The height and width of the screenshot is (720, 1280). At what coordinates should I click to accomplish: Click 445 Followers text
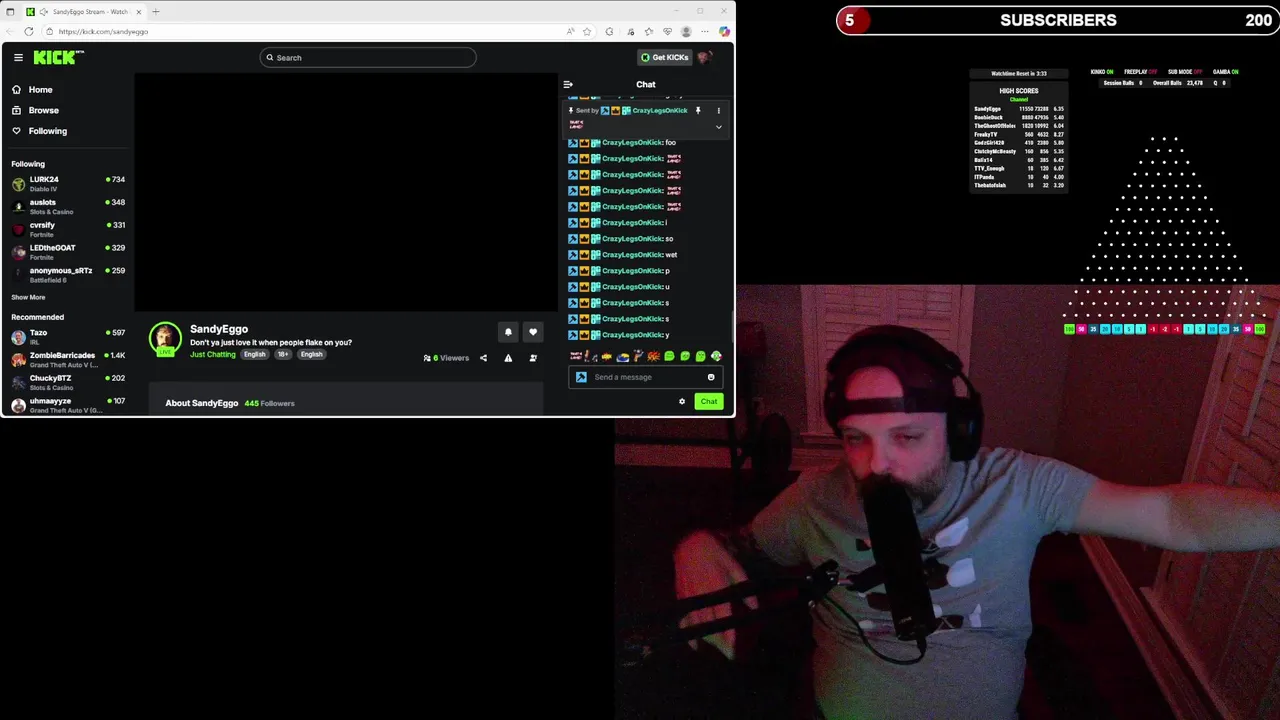pyautogui.click(x=269, y=403)
